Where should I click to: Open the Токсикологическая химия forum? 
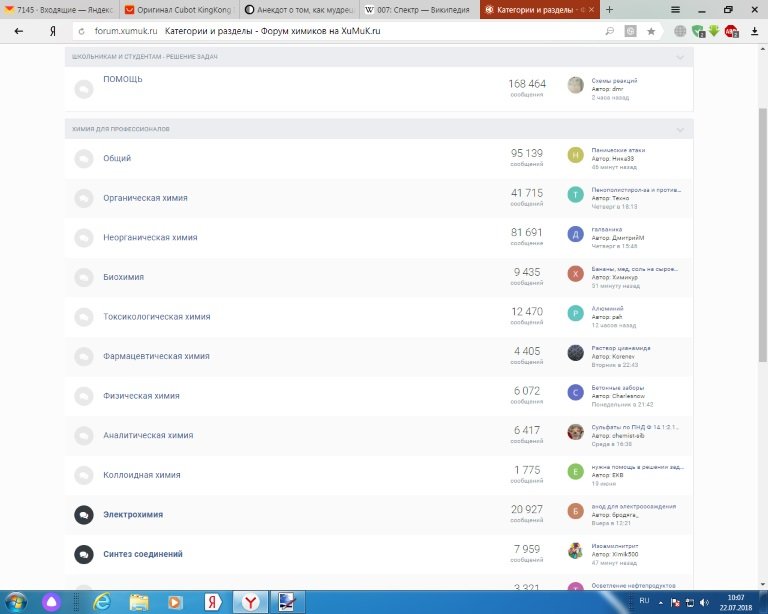[x=156, y=317]
